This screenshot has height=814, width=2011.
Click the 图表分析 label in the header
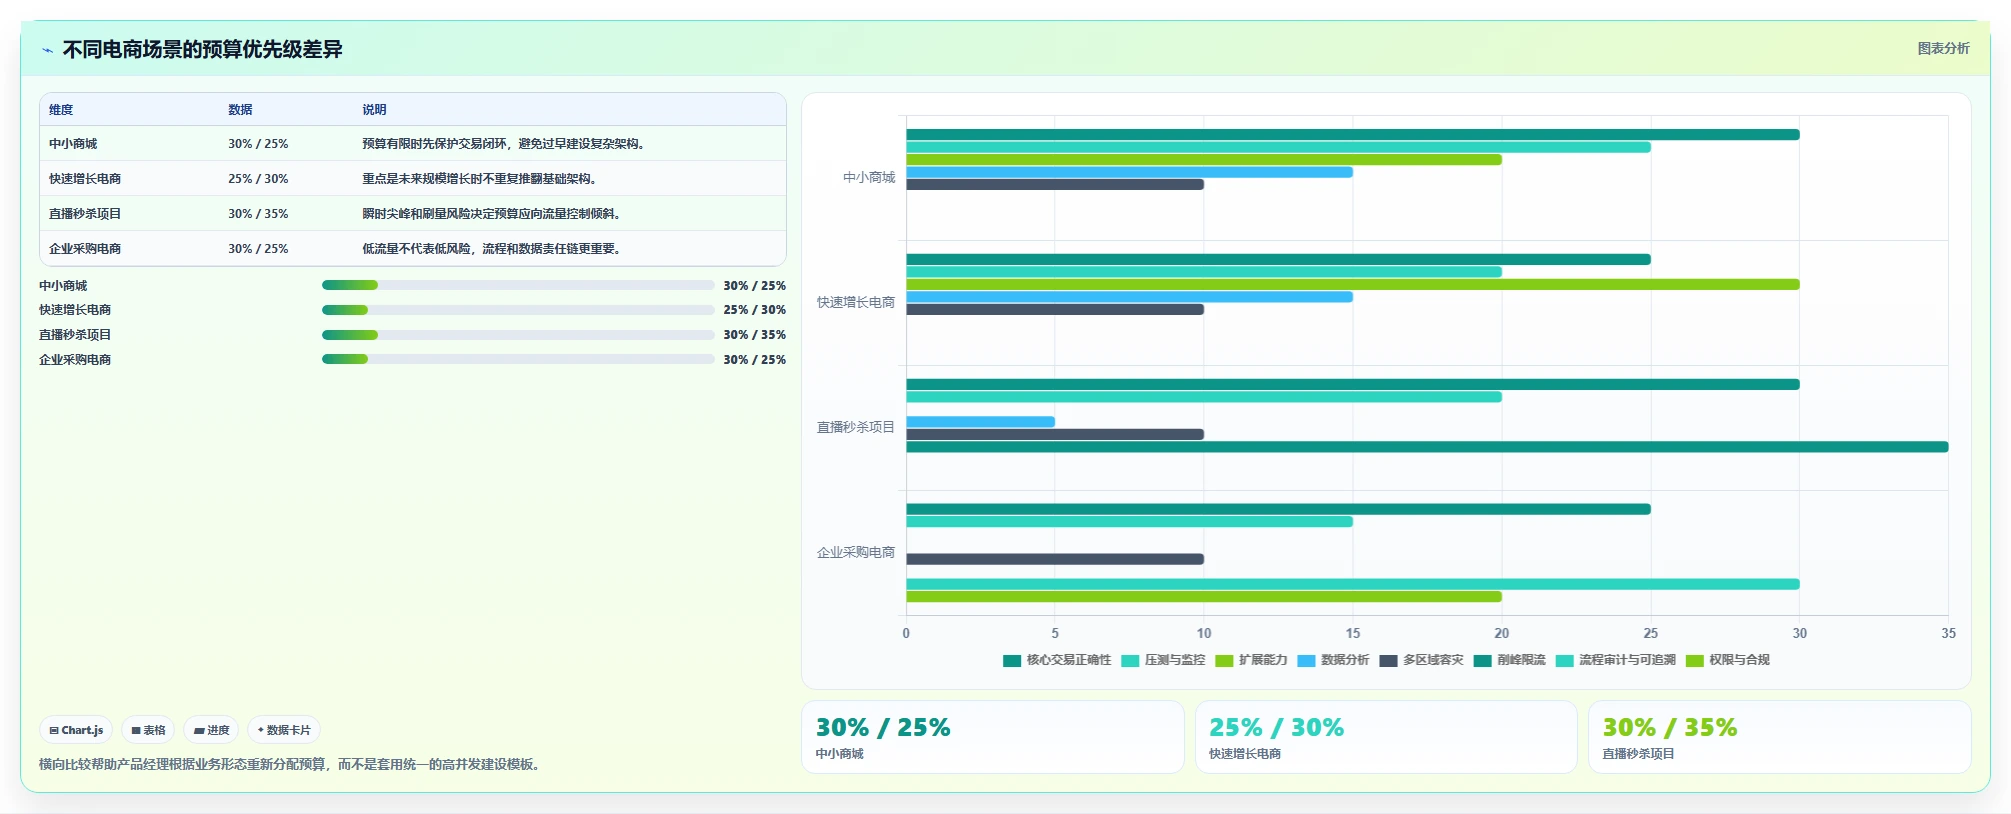(1943, 48)
